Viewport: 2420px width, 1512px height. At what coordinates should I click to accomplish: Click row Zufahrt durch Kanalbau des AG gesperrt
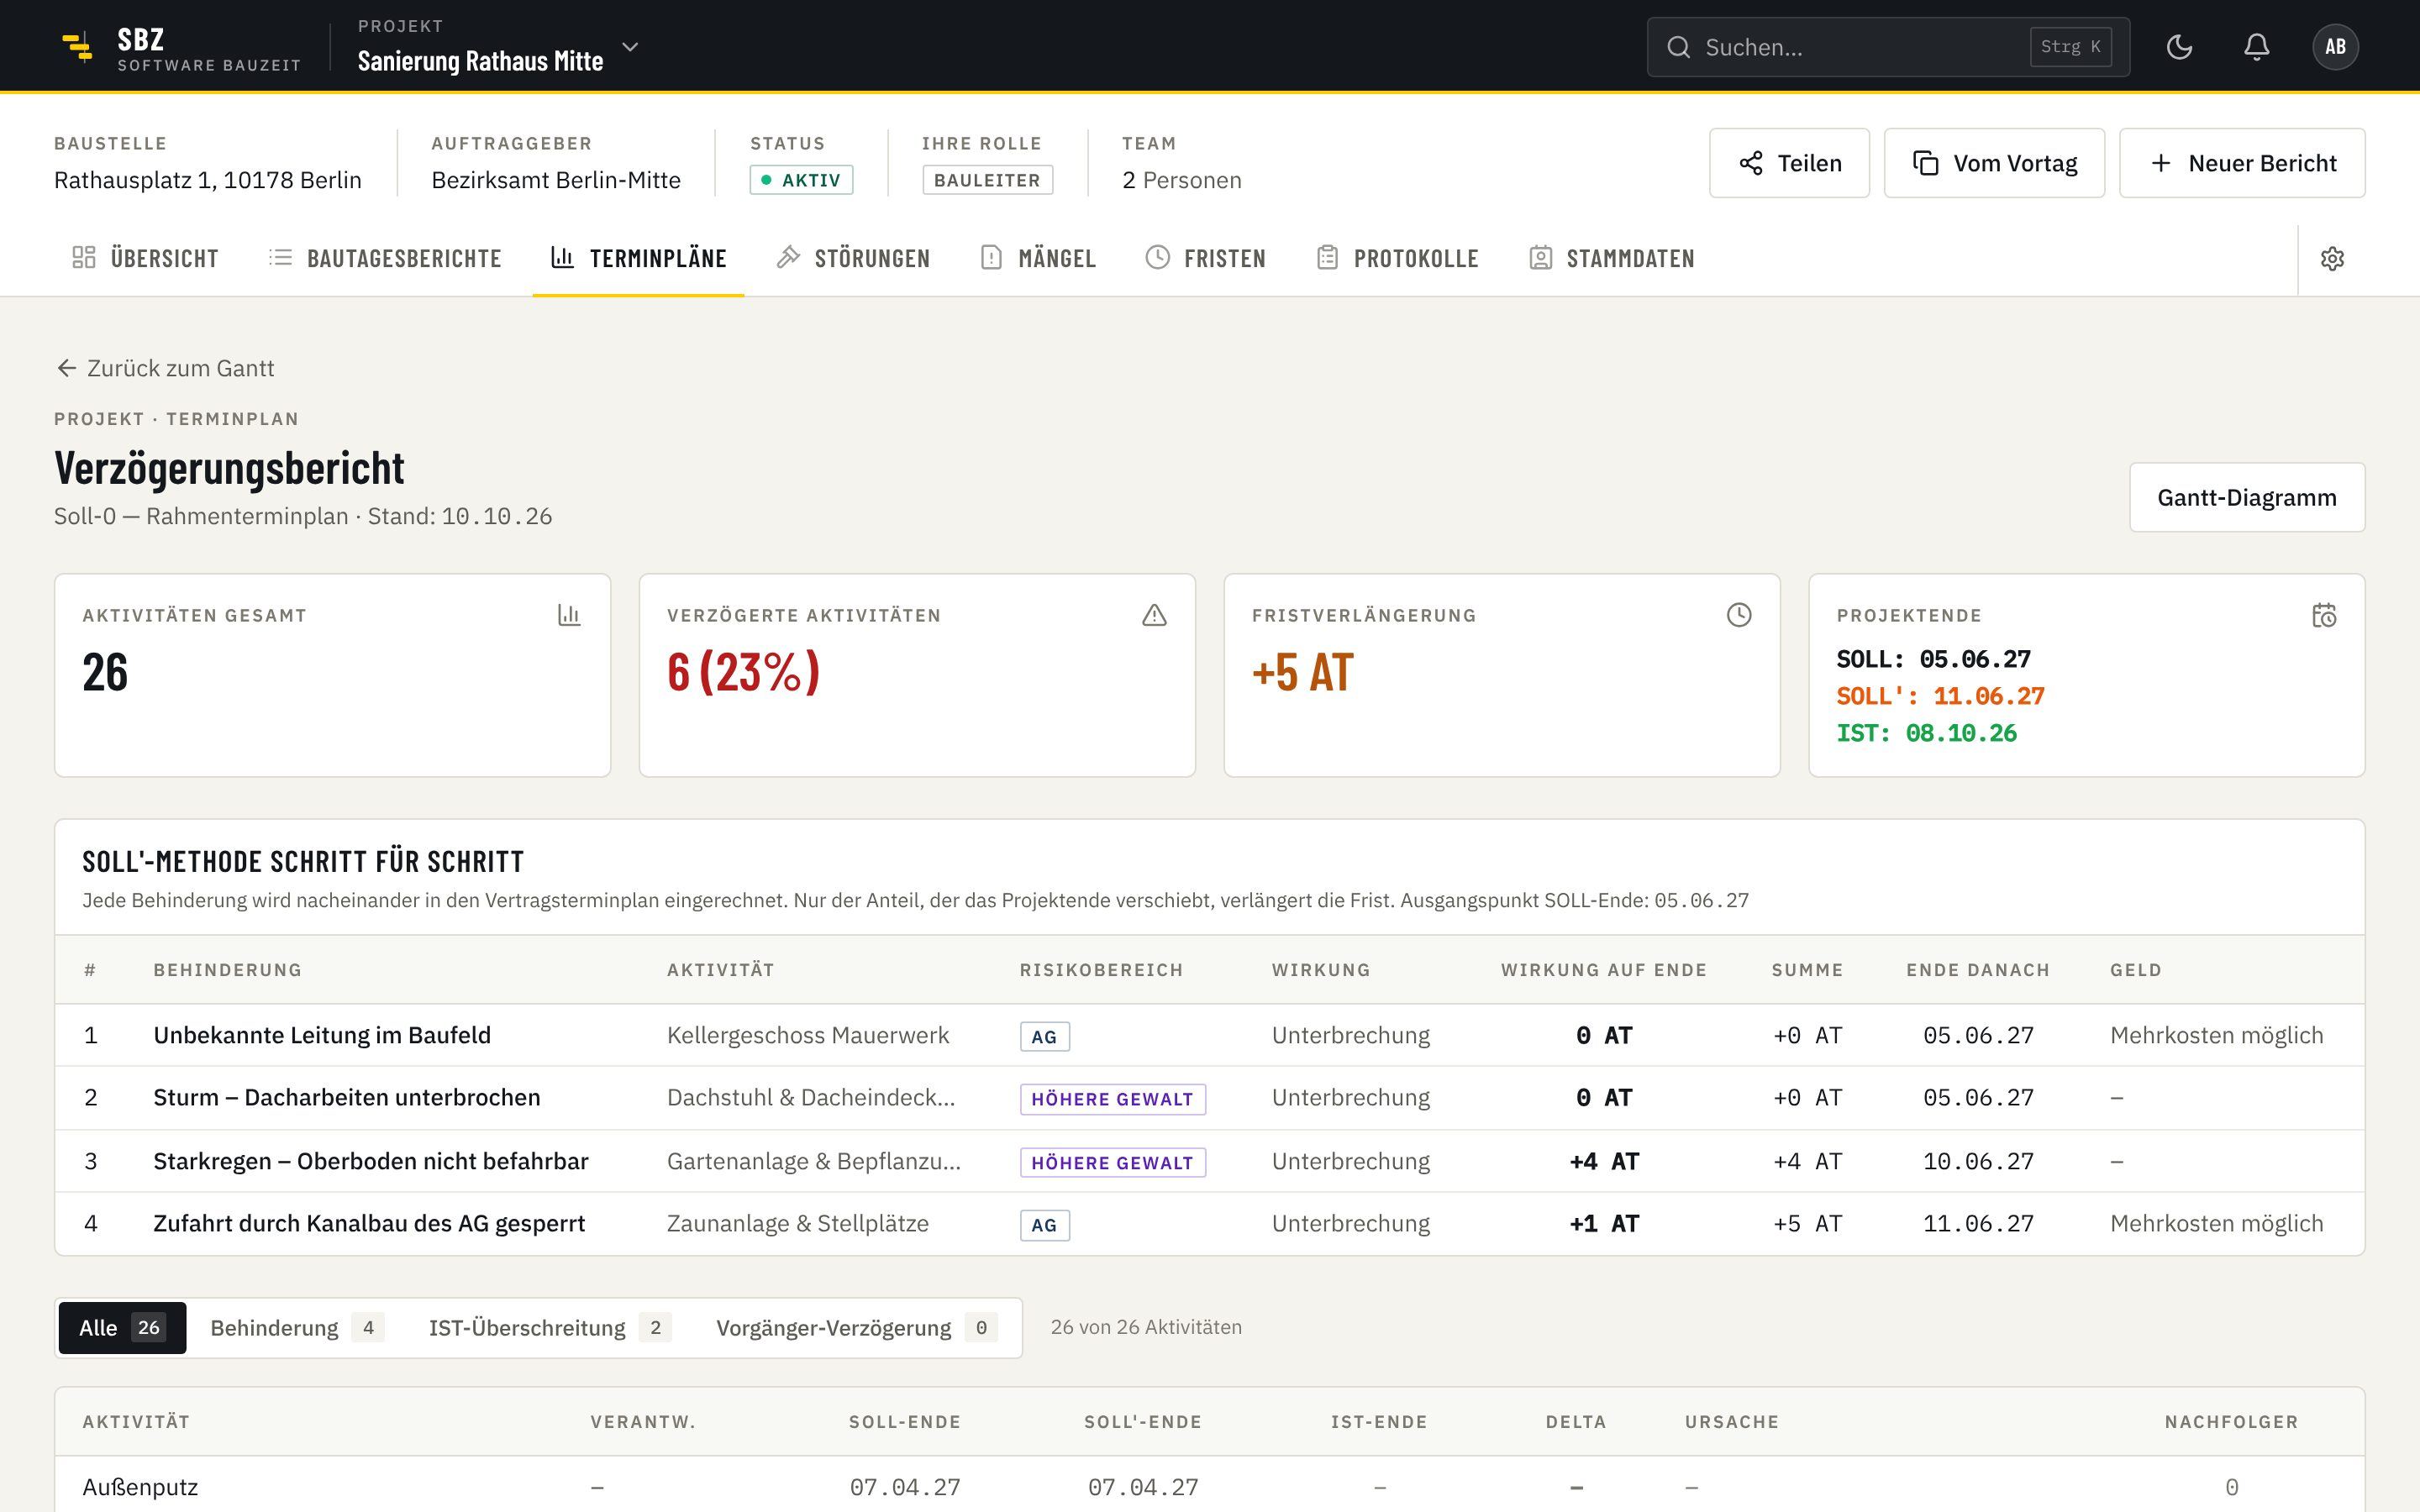1209,1224
